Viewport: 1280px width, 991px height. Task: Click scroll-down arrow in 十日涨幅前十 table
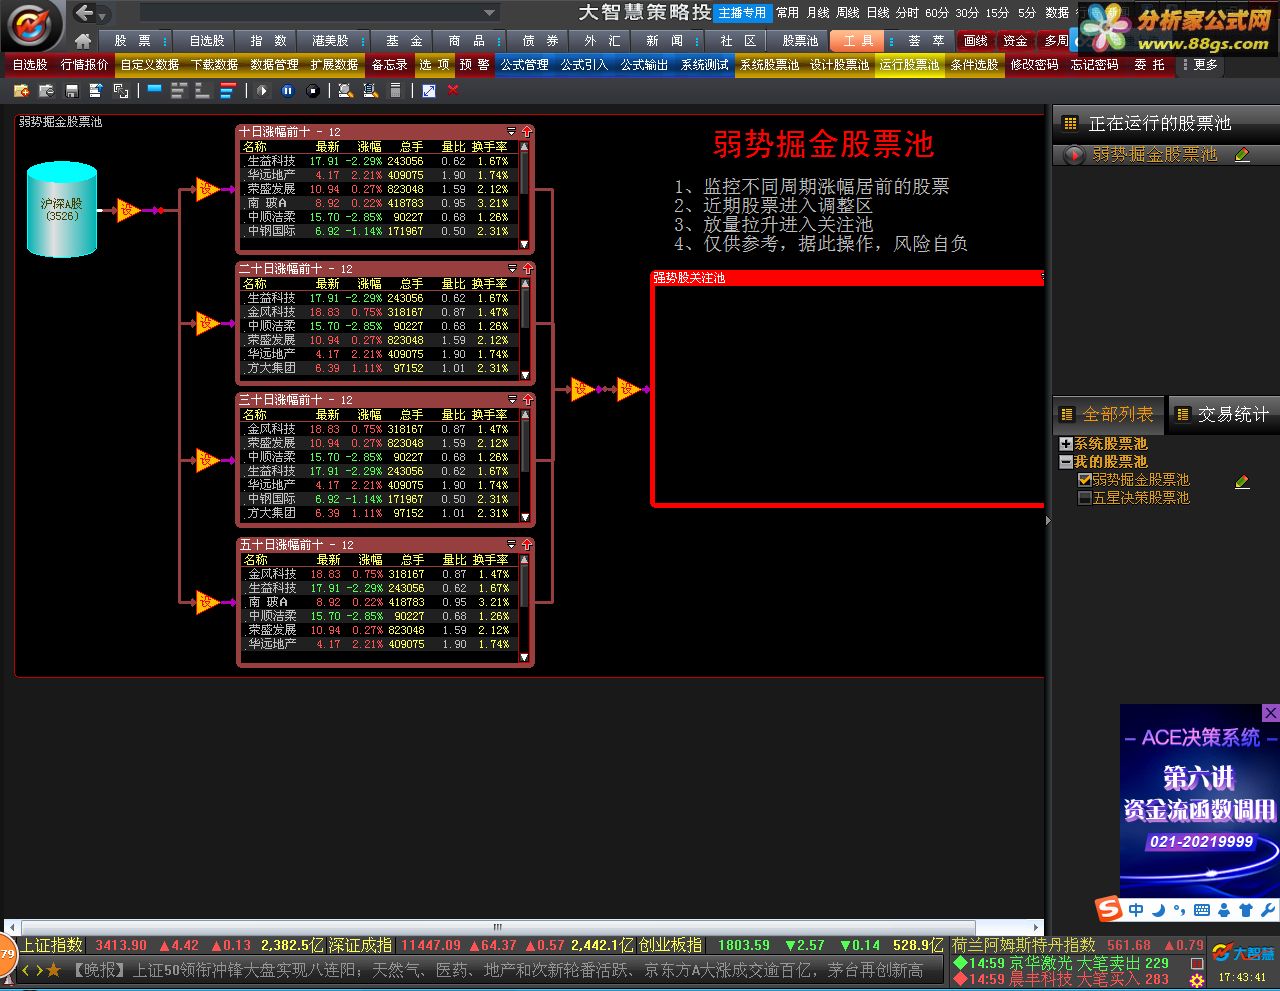[524, 244]
